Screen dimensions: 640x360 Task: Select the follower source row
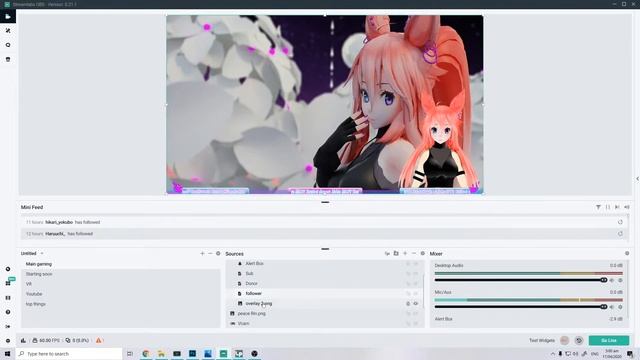[x=324, y=293]
